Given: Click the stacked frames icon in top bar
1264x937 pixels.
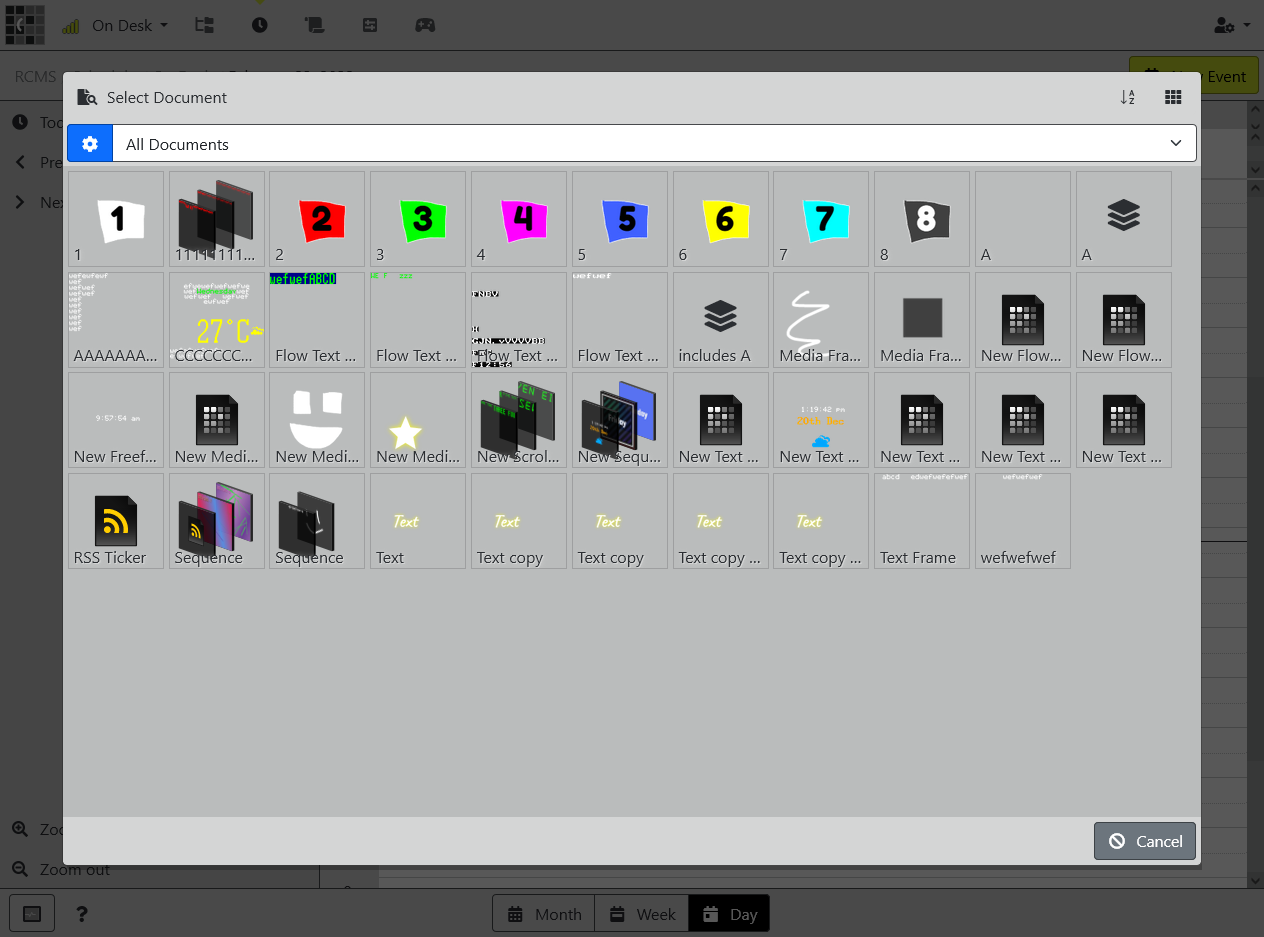Looking at the screenshot, I should (314, 25).
